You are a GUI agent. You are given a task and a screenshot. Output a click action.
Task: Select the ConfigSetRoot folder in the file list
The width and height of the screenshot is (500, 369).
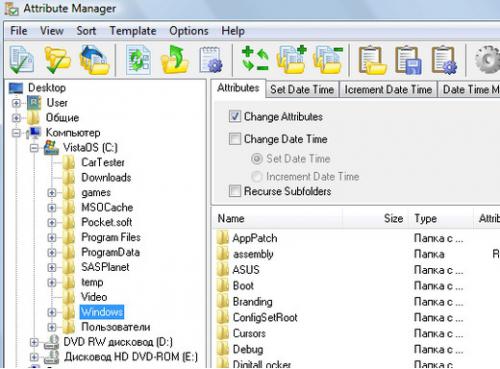tap(265, 317)
